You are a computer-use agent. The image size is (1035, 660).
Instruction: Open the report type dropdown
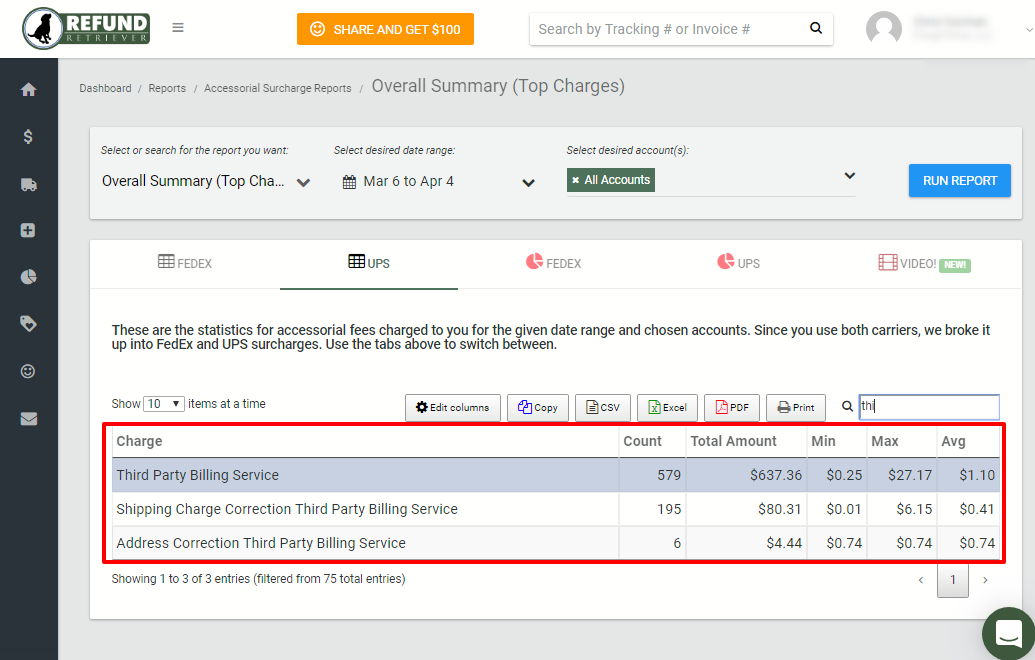[303, 183]
